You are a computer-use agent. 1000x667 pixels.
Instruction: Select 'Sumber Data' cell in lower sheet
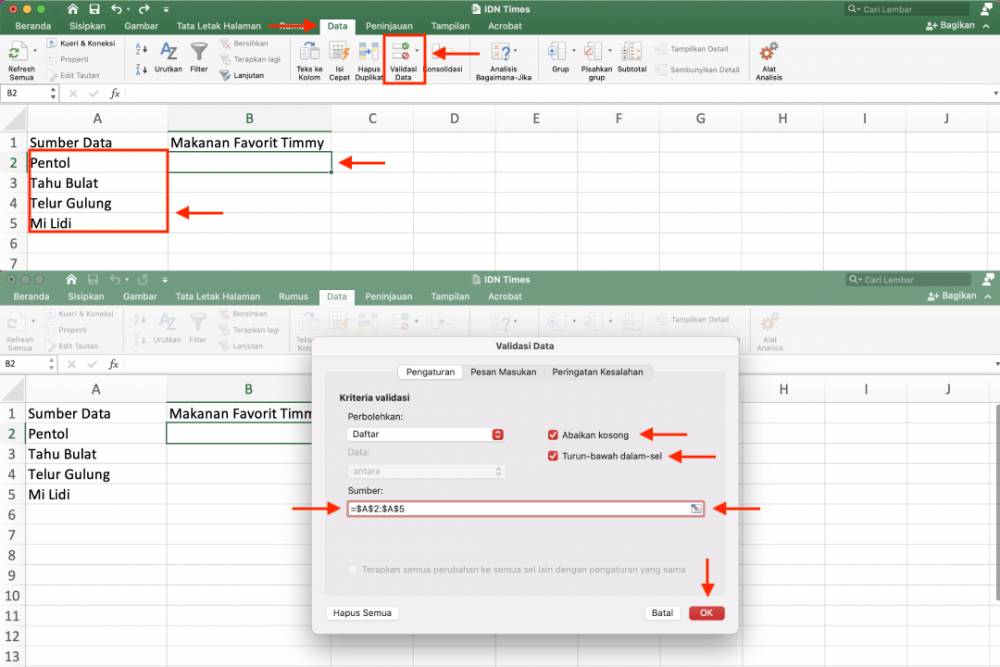(96, 413)
